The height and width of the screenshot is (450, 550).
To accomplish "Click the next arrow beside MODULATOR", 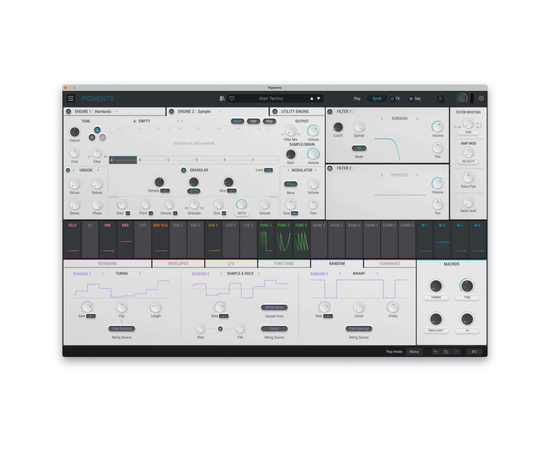I will [316, 170].
